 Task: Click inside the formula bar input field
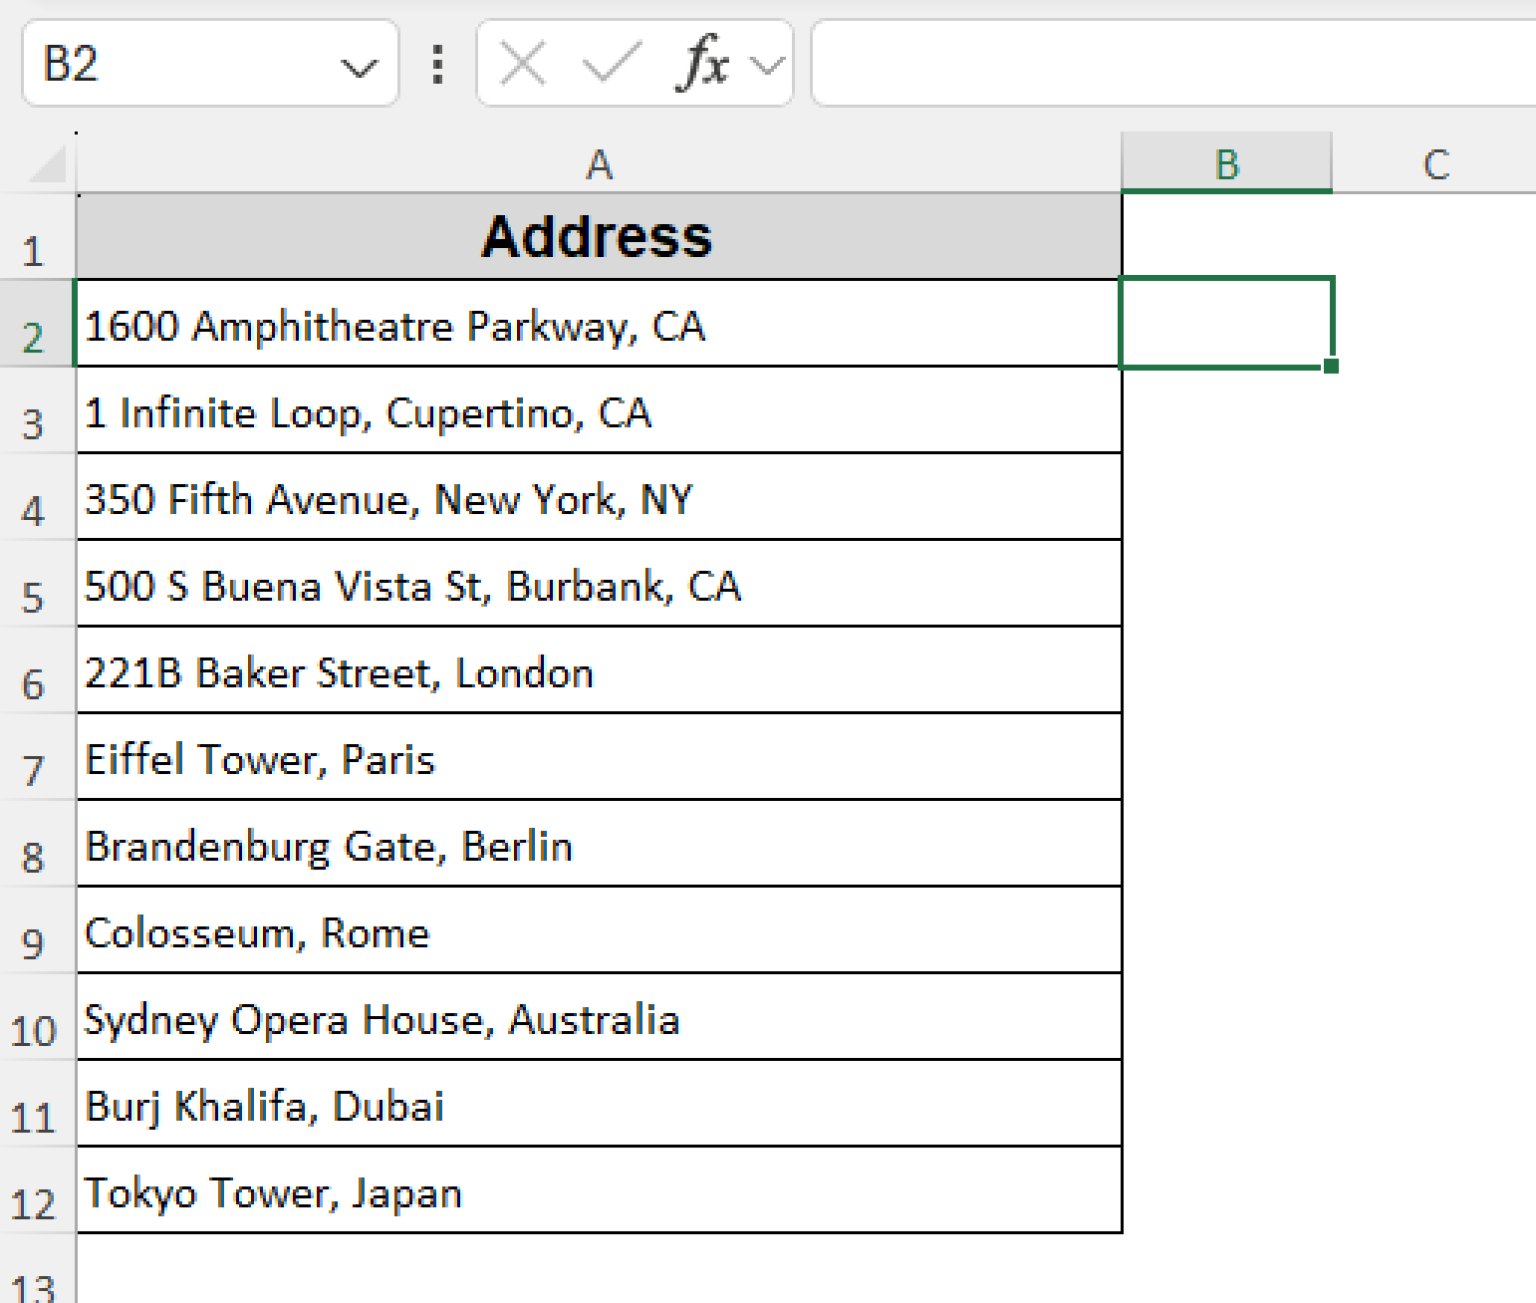tap(1150, 63)
